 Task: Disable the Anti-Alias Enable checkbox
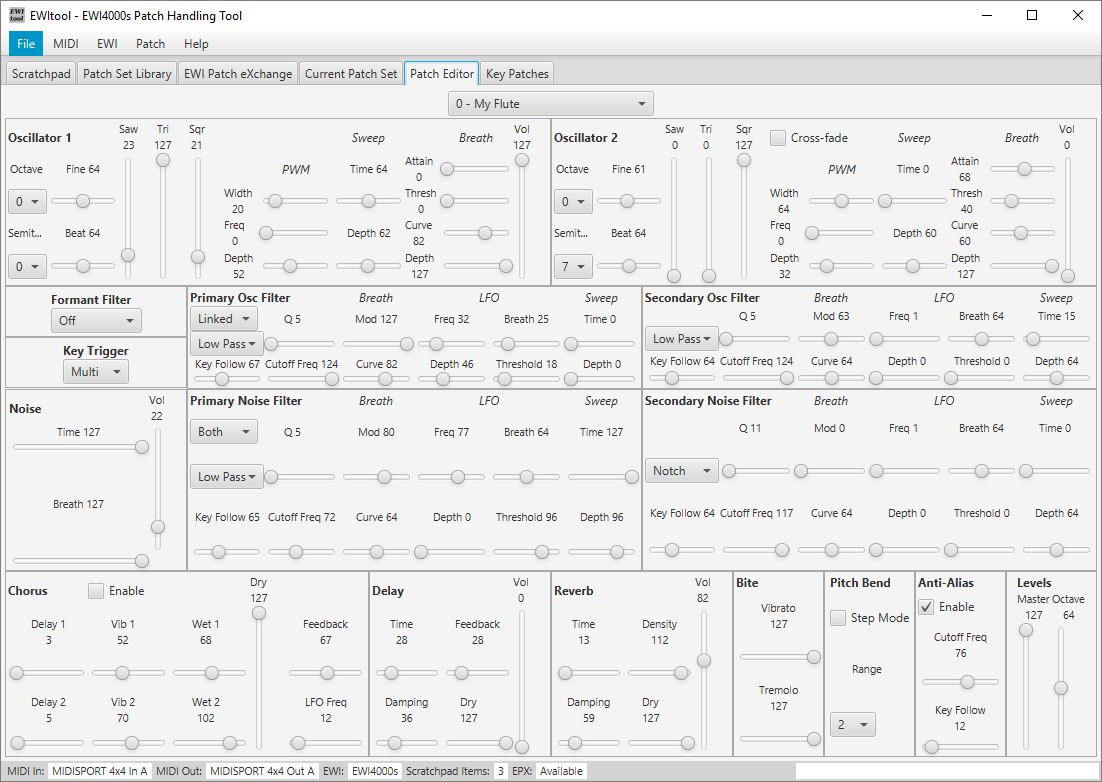(x=927, y=607)
